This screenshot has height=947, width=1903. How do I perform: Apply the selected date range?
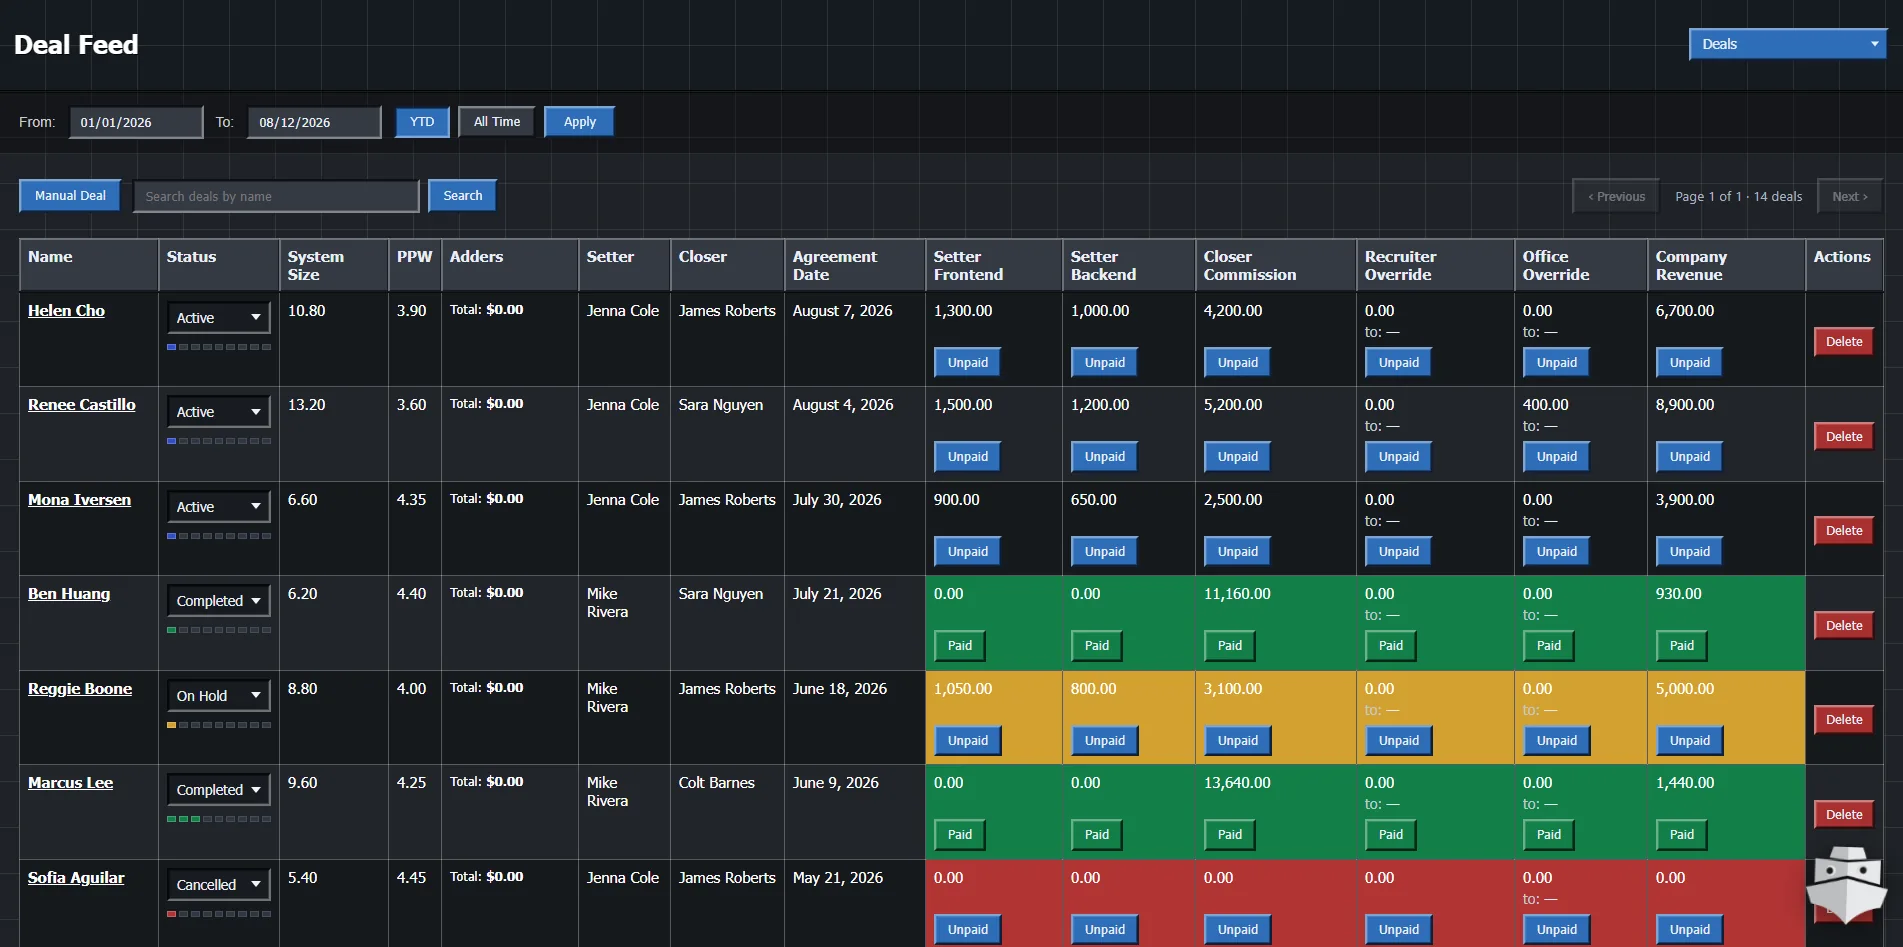pos(580,122)
